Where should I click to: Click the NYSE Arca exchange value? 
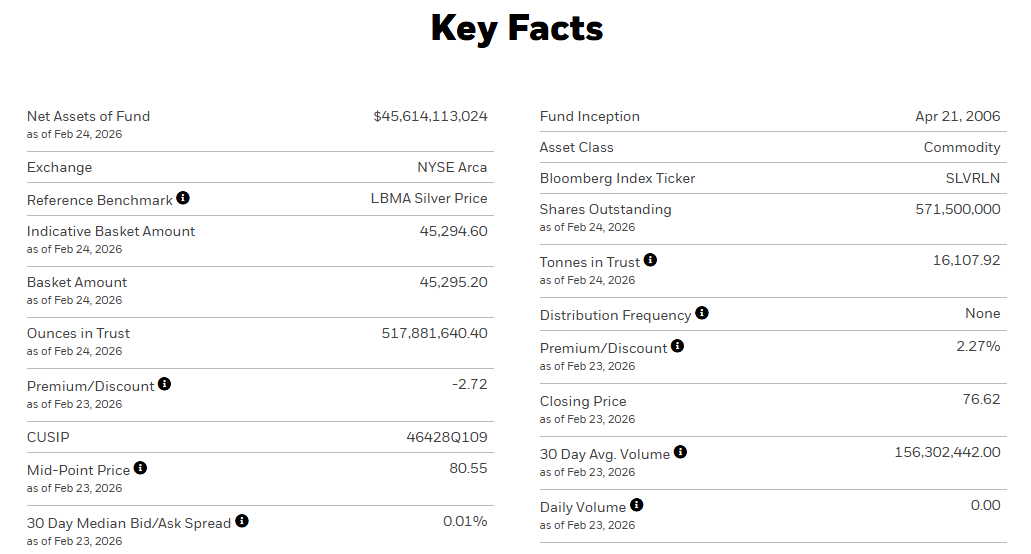click(452, 167)
